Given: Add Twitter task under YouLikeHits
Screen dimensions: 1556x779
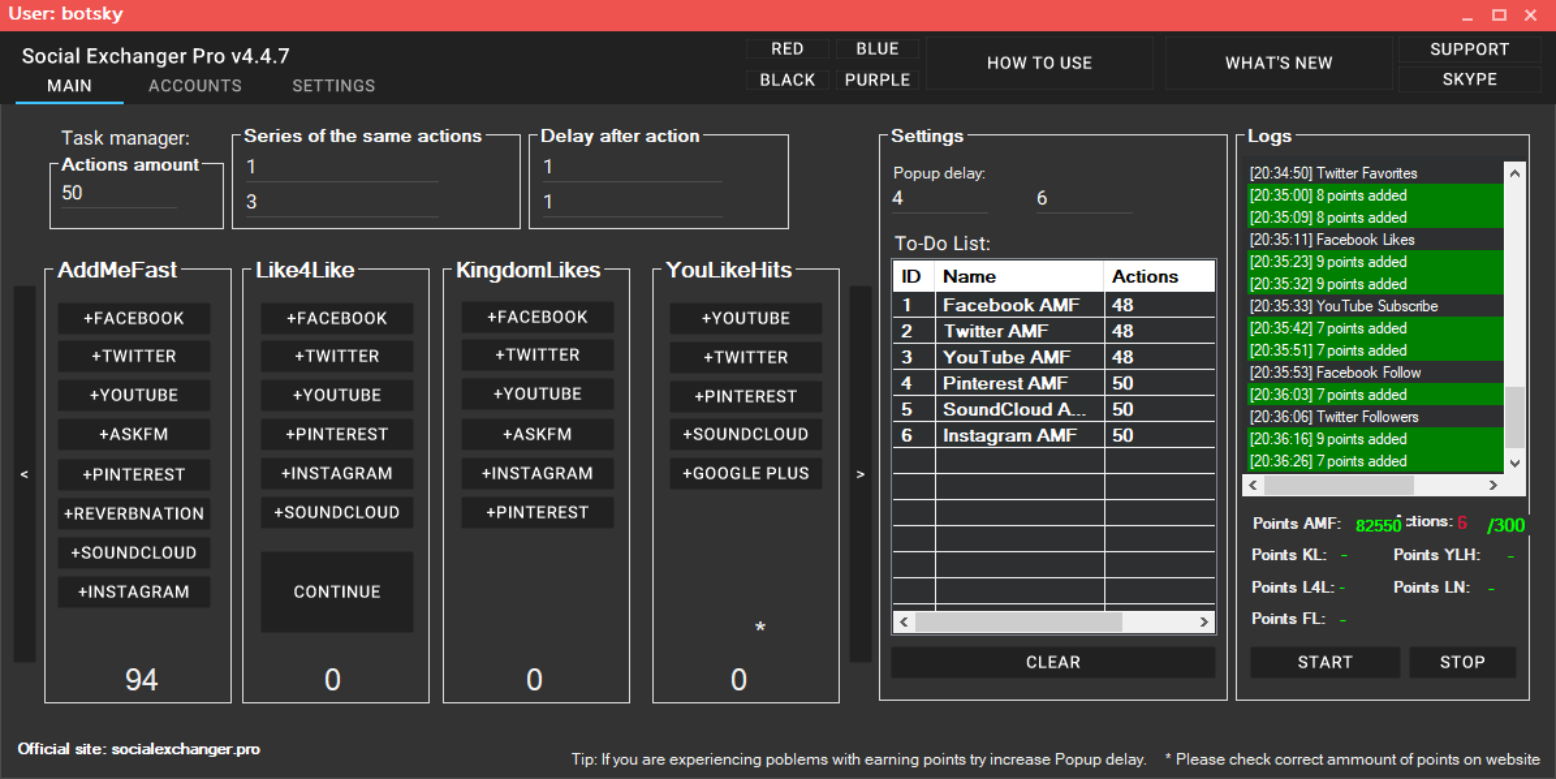Looking at the screenshot, I should click(746, 357).
